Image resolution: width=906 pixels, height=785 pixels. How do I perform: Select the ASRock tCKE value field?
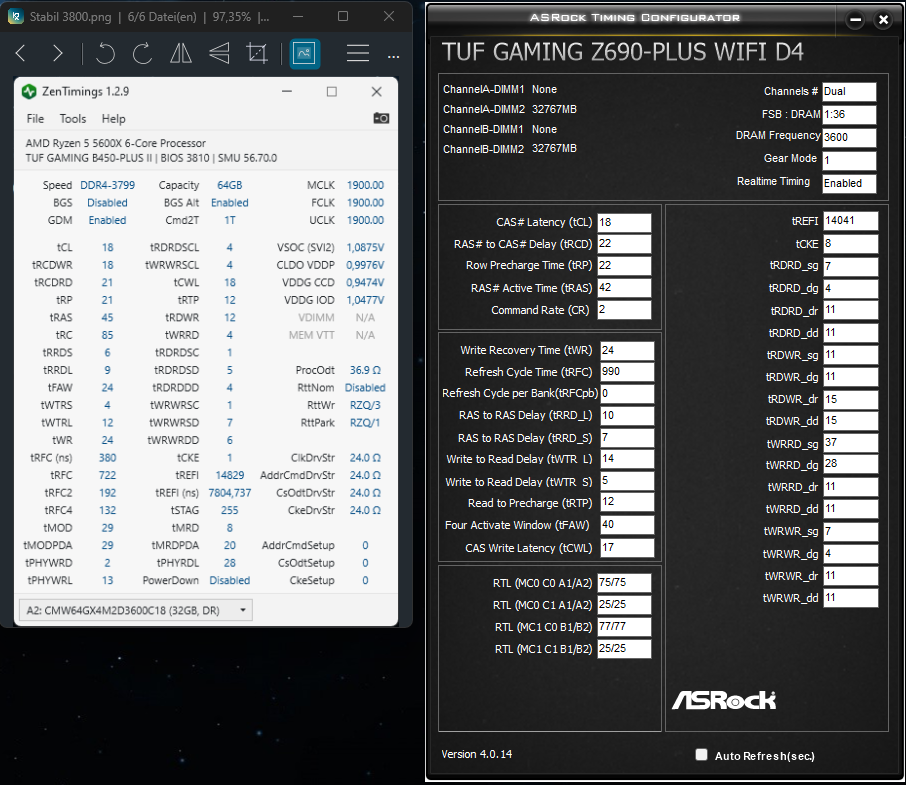(x=851, y=244)
